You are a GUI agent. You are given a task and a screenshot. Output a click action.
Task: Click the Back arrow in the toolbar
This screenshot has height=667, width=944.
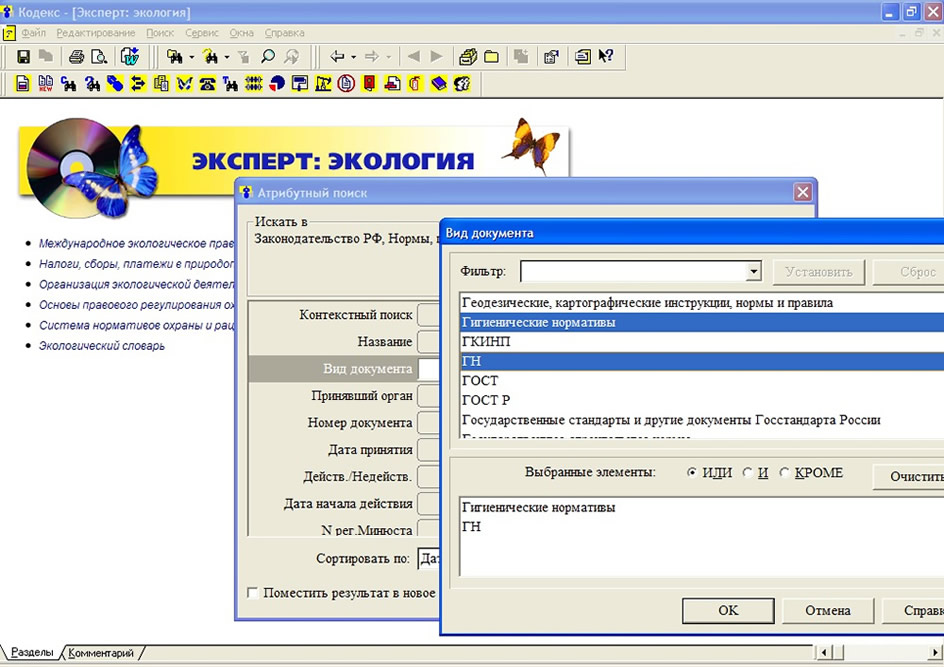(337, 57)
